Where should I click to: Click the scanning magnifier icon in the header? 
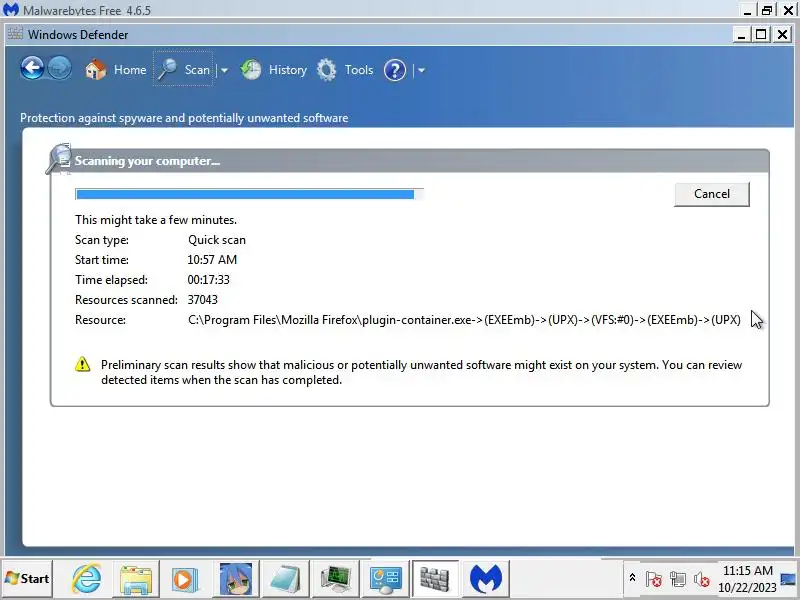(x=59, y=159)
